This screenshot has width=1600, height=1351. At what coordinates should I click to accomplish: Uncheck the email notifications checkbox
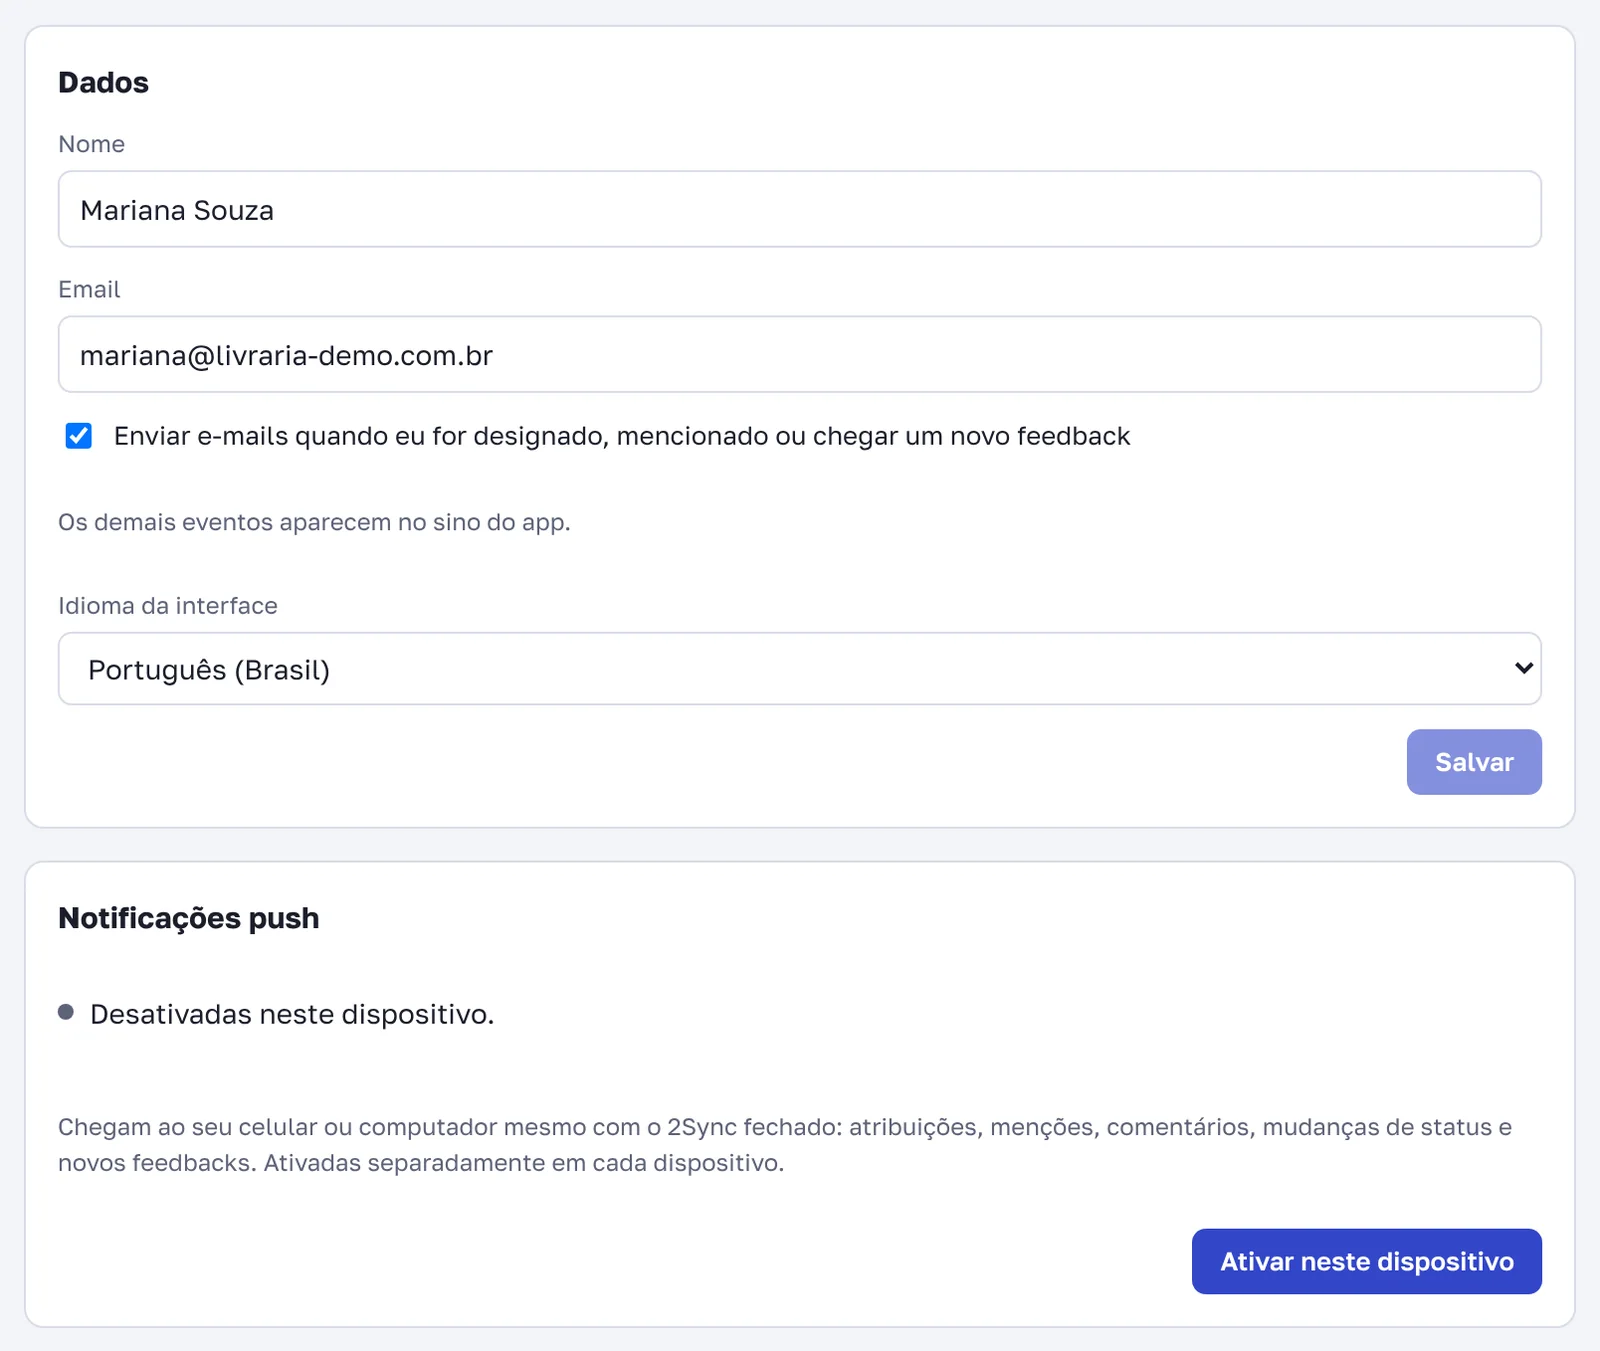click(79, 436)
